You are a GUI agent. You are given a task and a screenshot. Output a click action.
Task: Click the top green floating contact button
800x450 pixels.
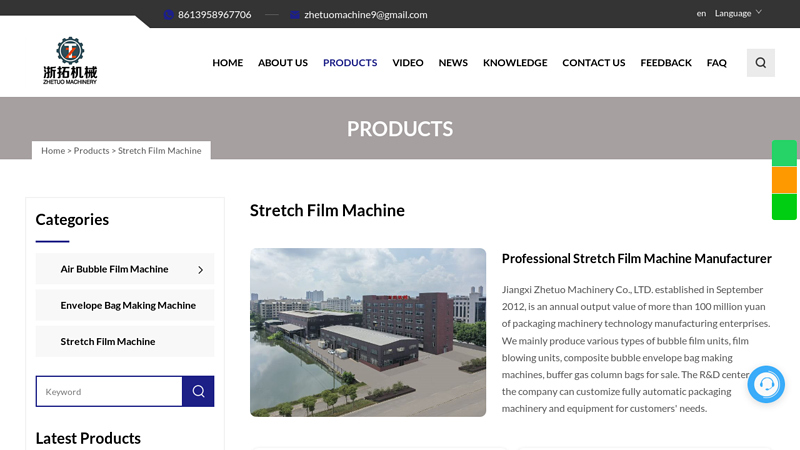[784, 153]
